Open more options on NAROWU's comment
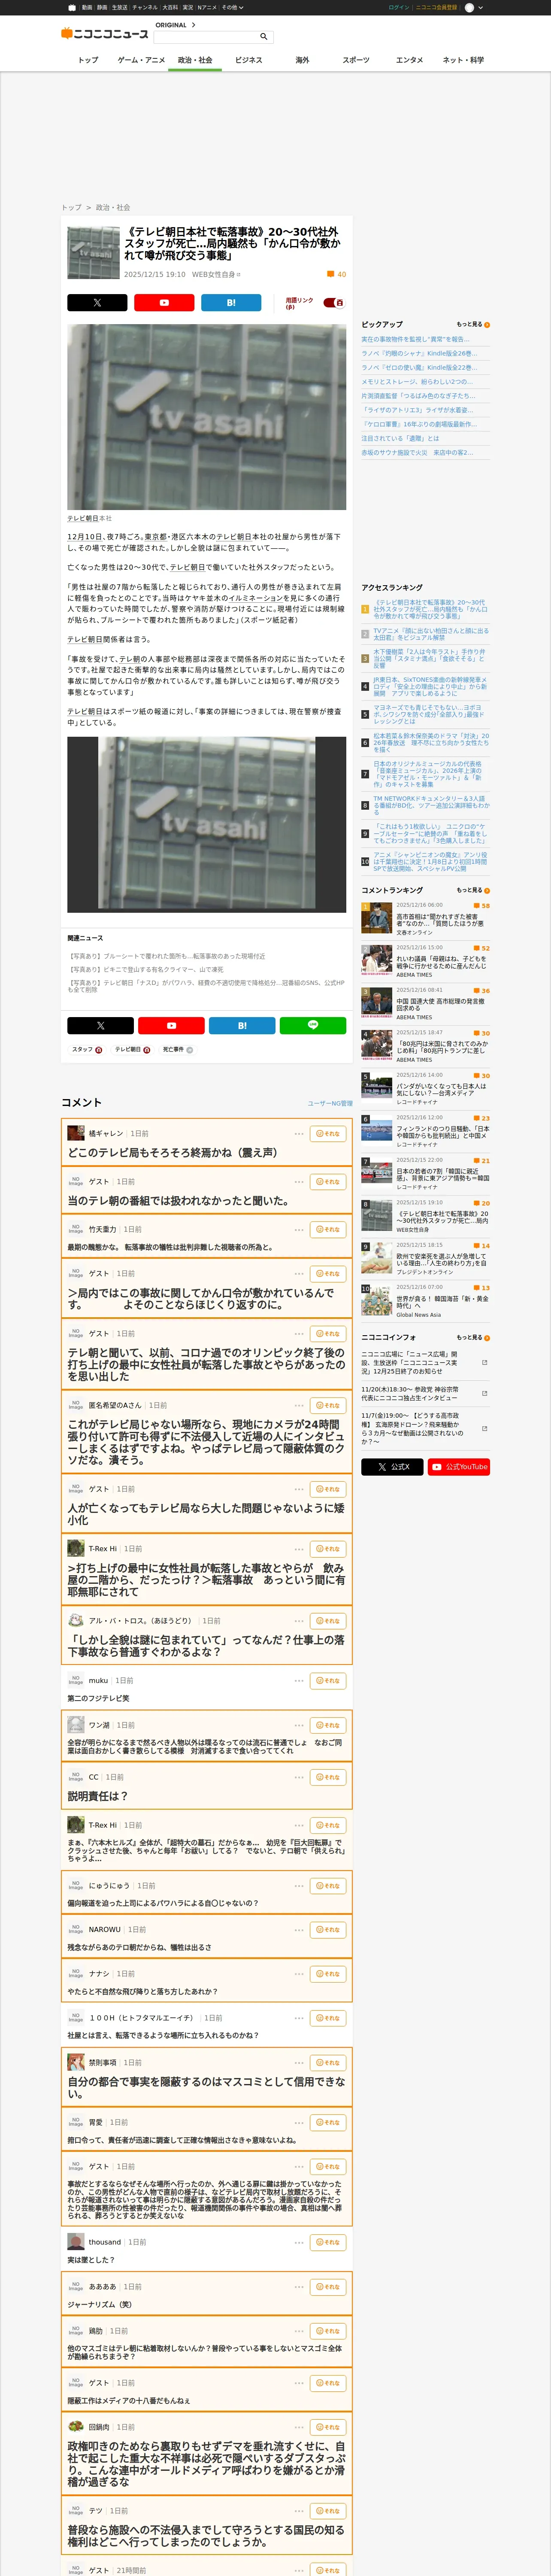The width and height of the screenshot is (551, 2576). pyautogui.click(x=299, y=1929)
